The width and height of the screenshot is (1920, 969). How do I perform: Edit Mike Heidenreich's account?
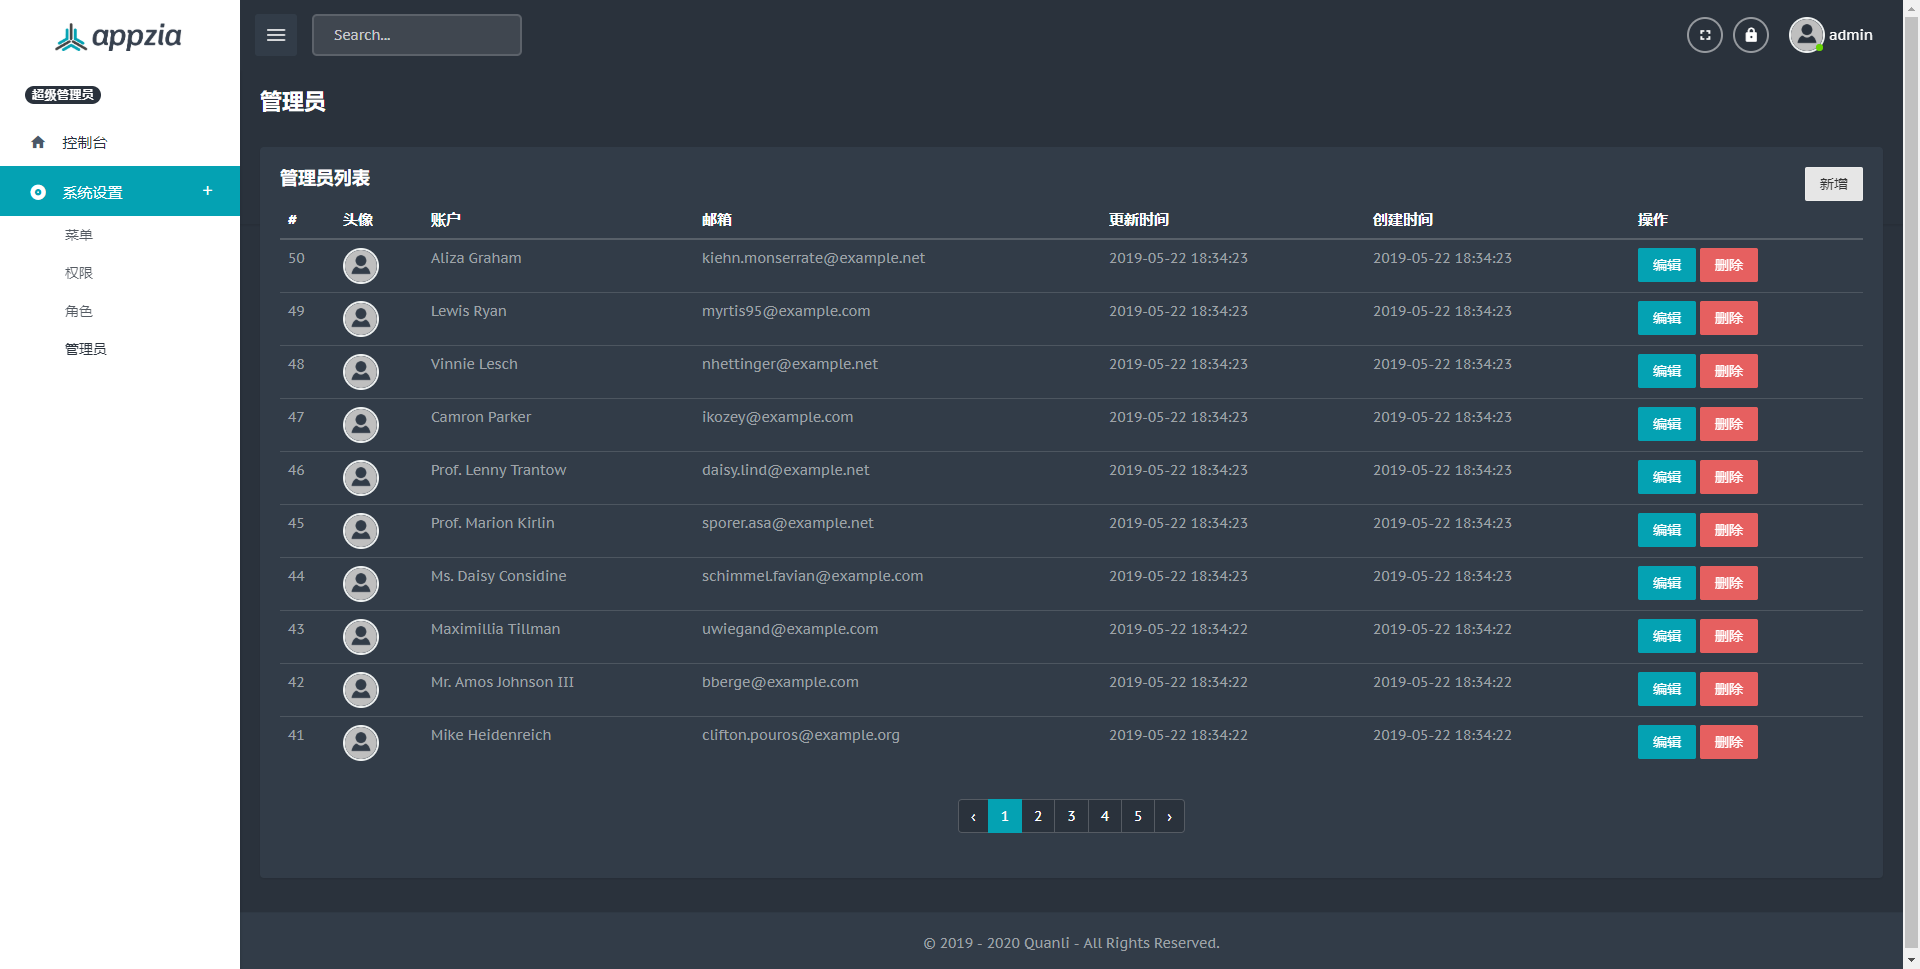(x=1667, y=742)
